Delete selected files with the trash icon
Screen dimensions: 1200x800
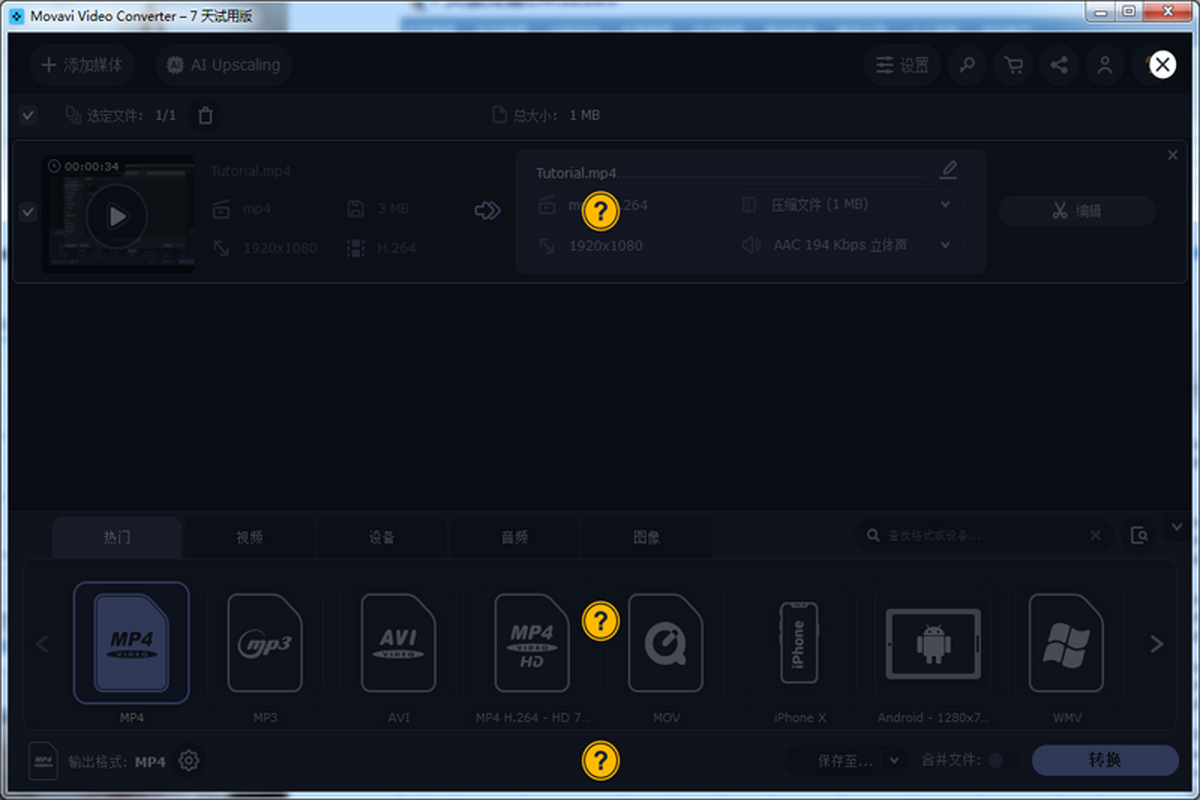tap(206, 115)
